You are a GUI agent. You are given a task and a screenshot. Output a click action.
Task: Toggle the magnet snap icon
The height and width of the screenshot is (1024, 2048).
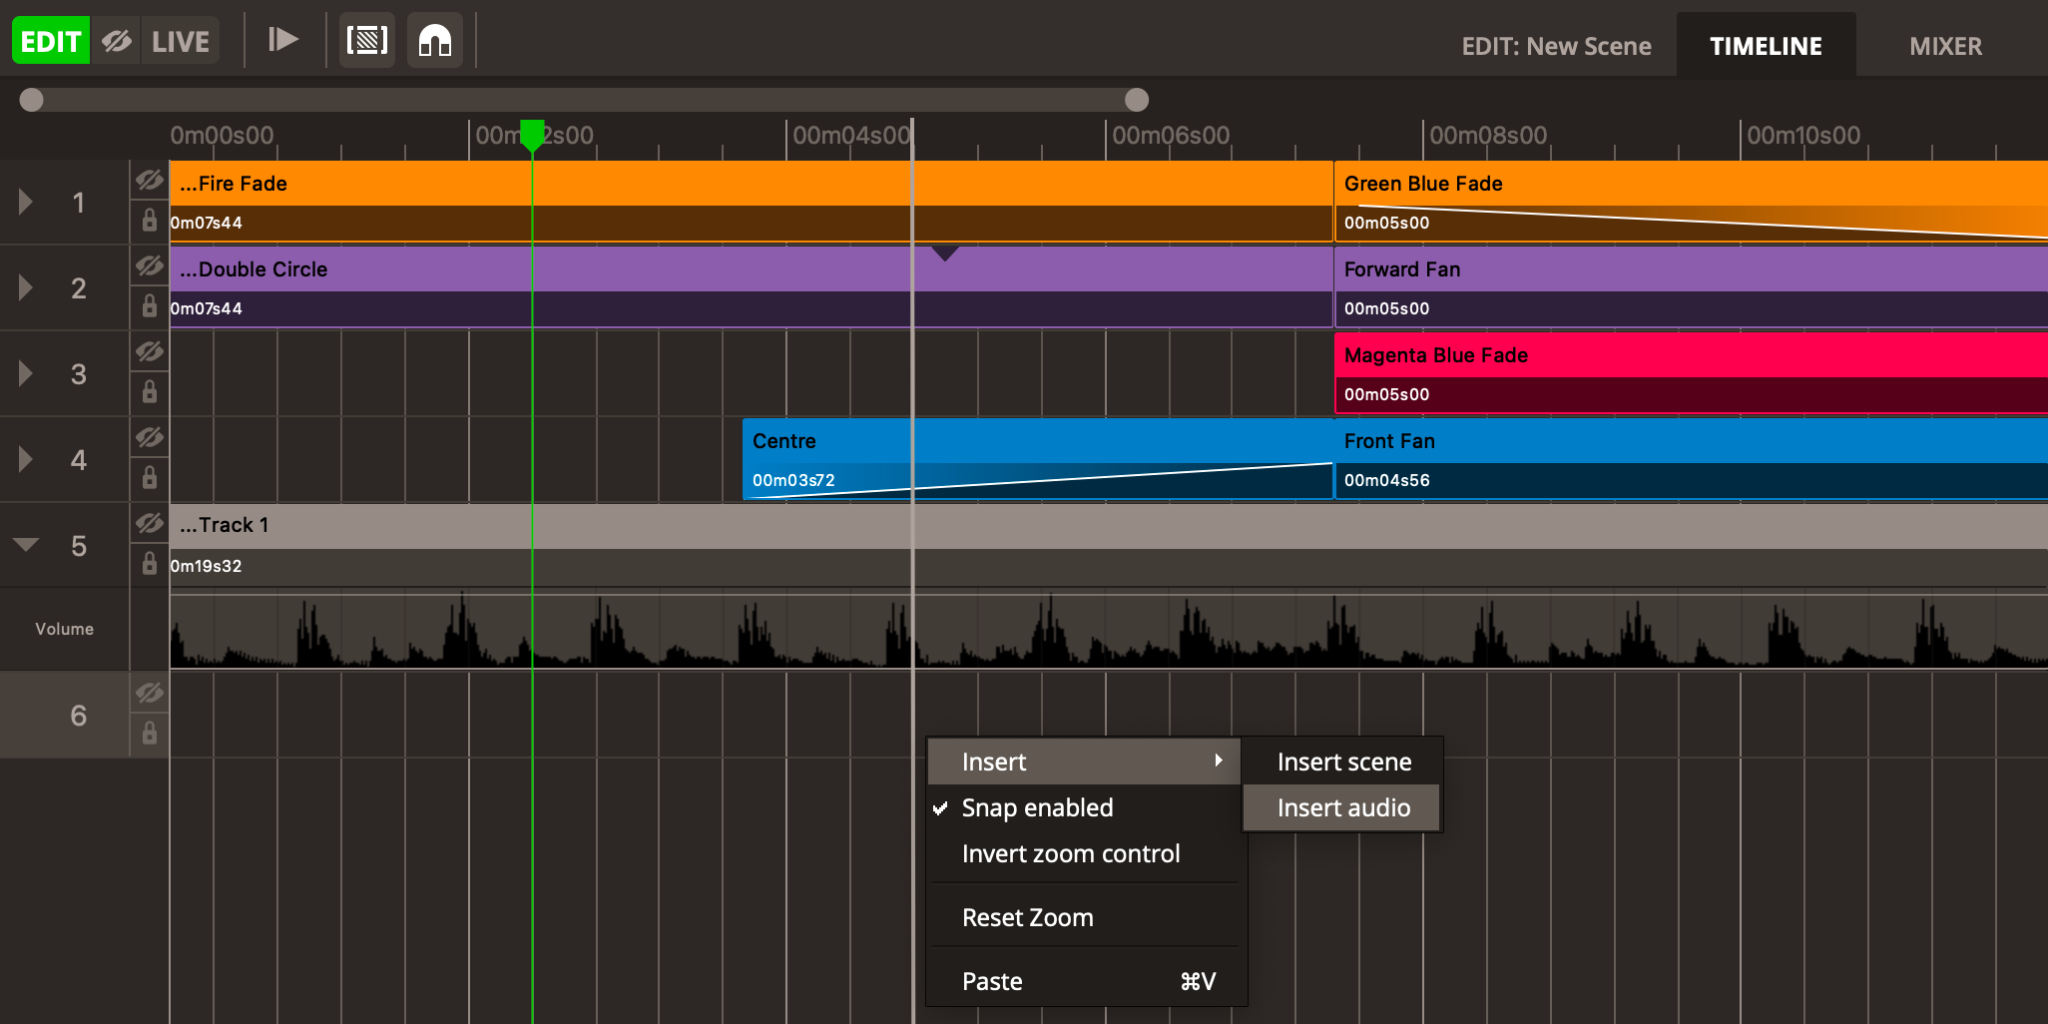(x=435, y=41)
